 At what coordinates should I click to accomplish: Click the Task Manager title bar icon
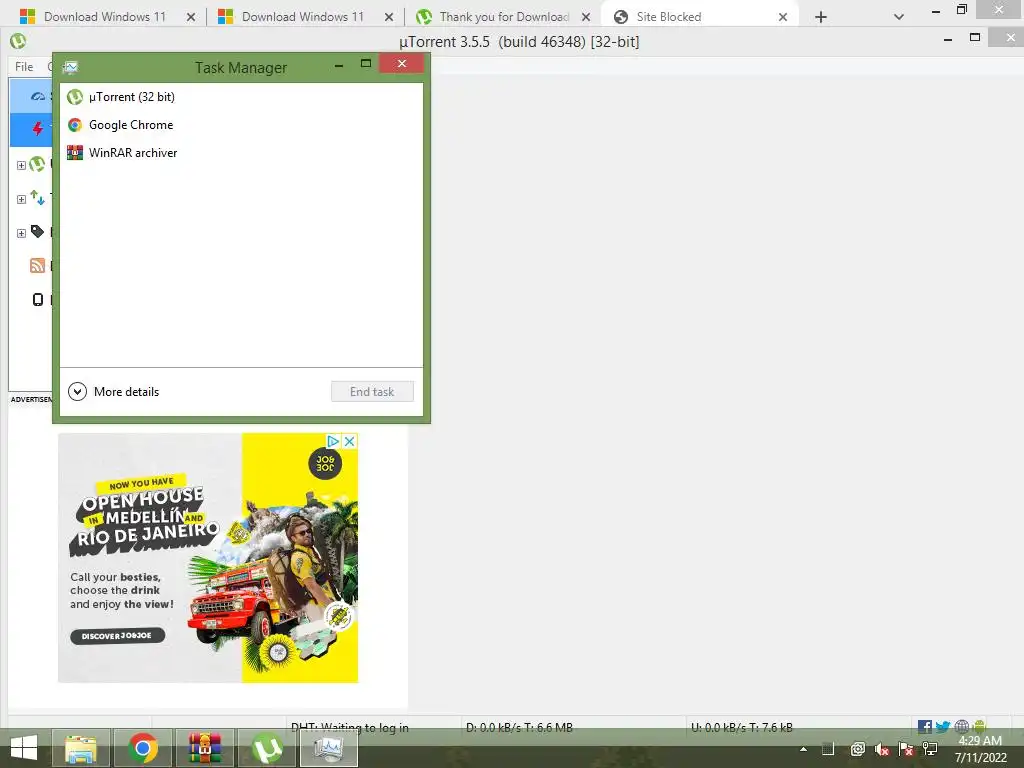[71, 67]
